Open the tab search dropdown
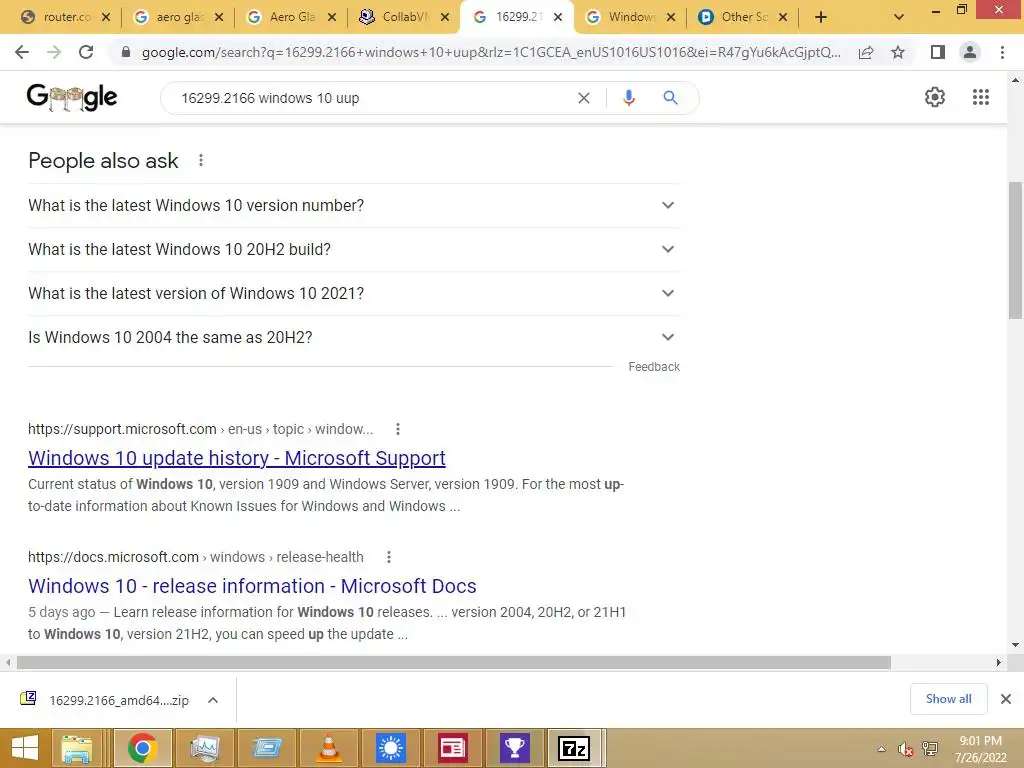1024x768 pixels. pyautogui.click(x=899, y=18)
